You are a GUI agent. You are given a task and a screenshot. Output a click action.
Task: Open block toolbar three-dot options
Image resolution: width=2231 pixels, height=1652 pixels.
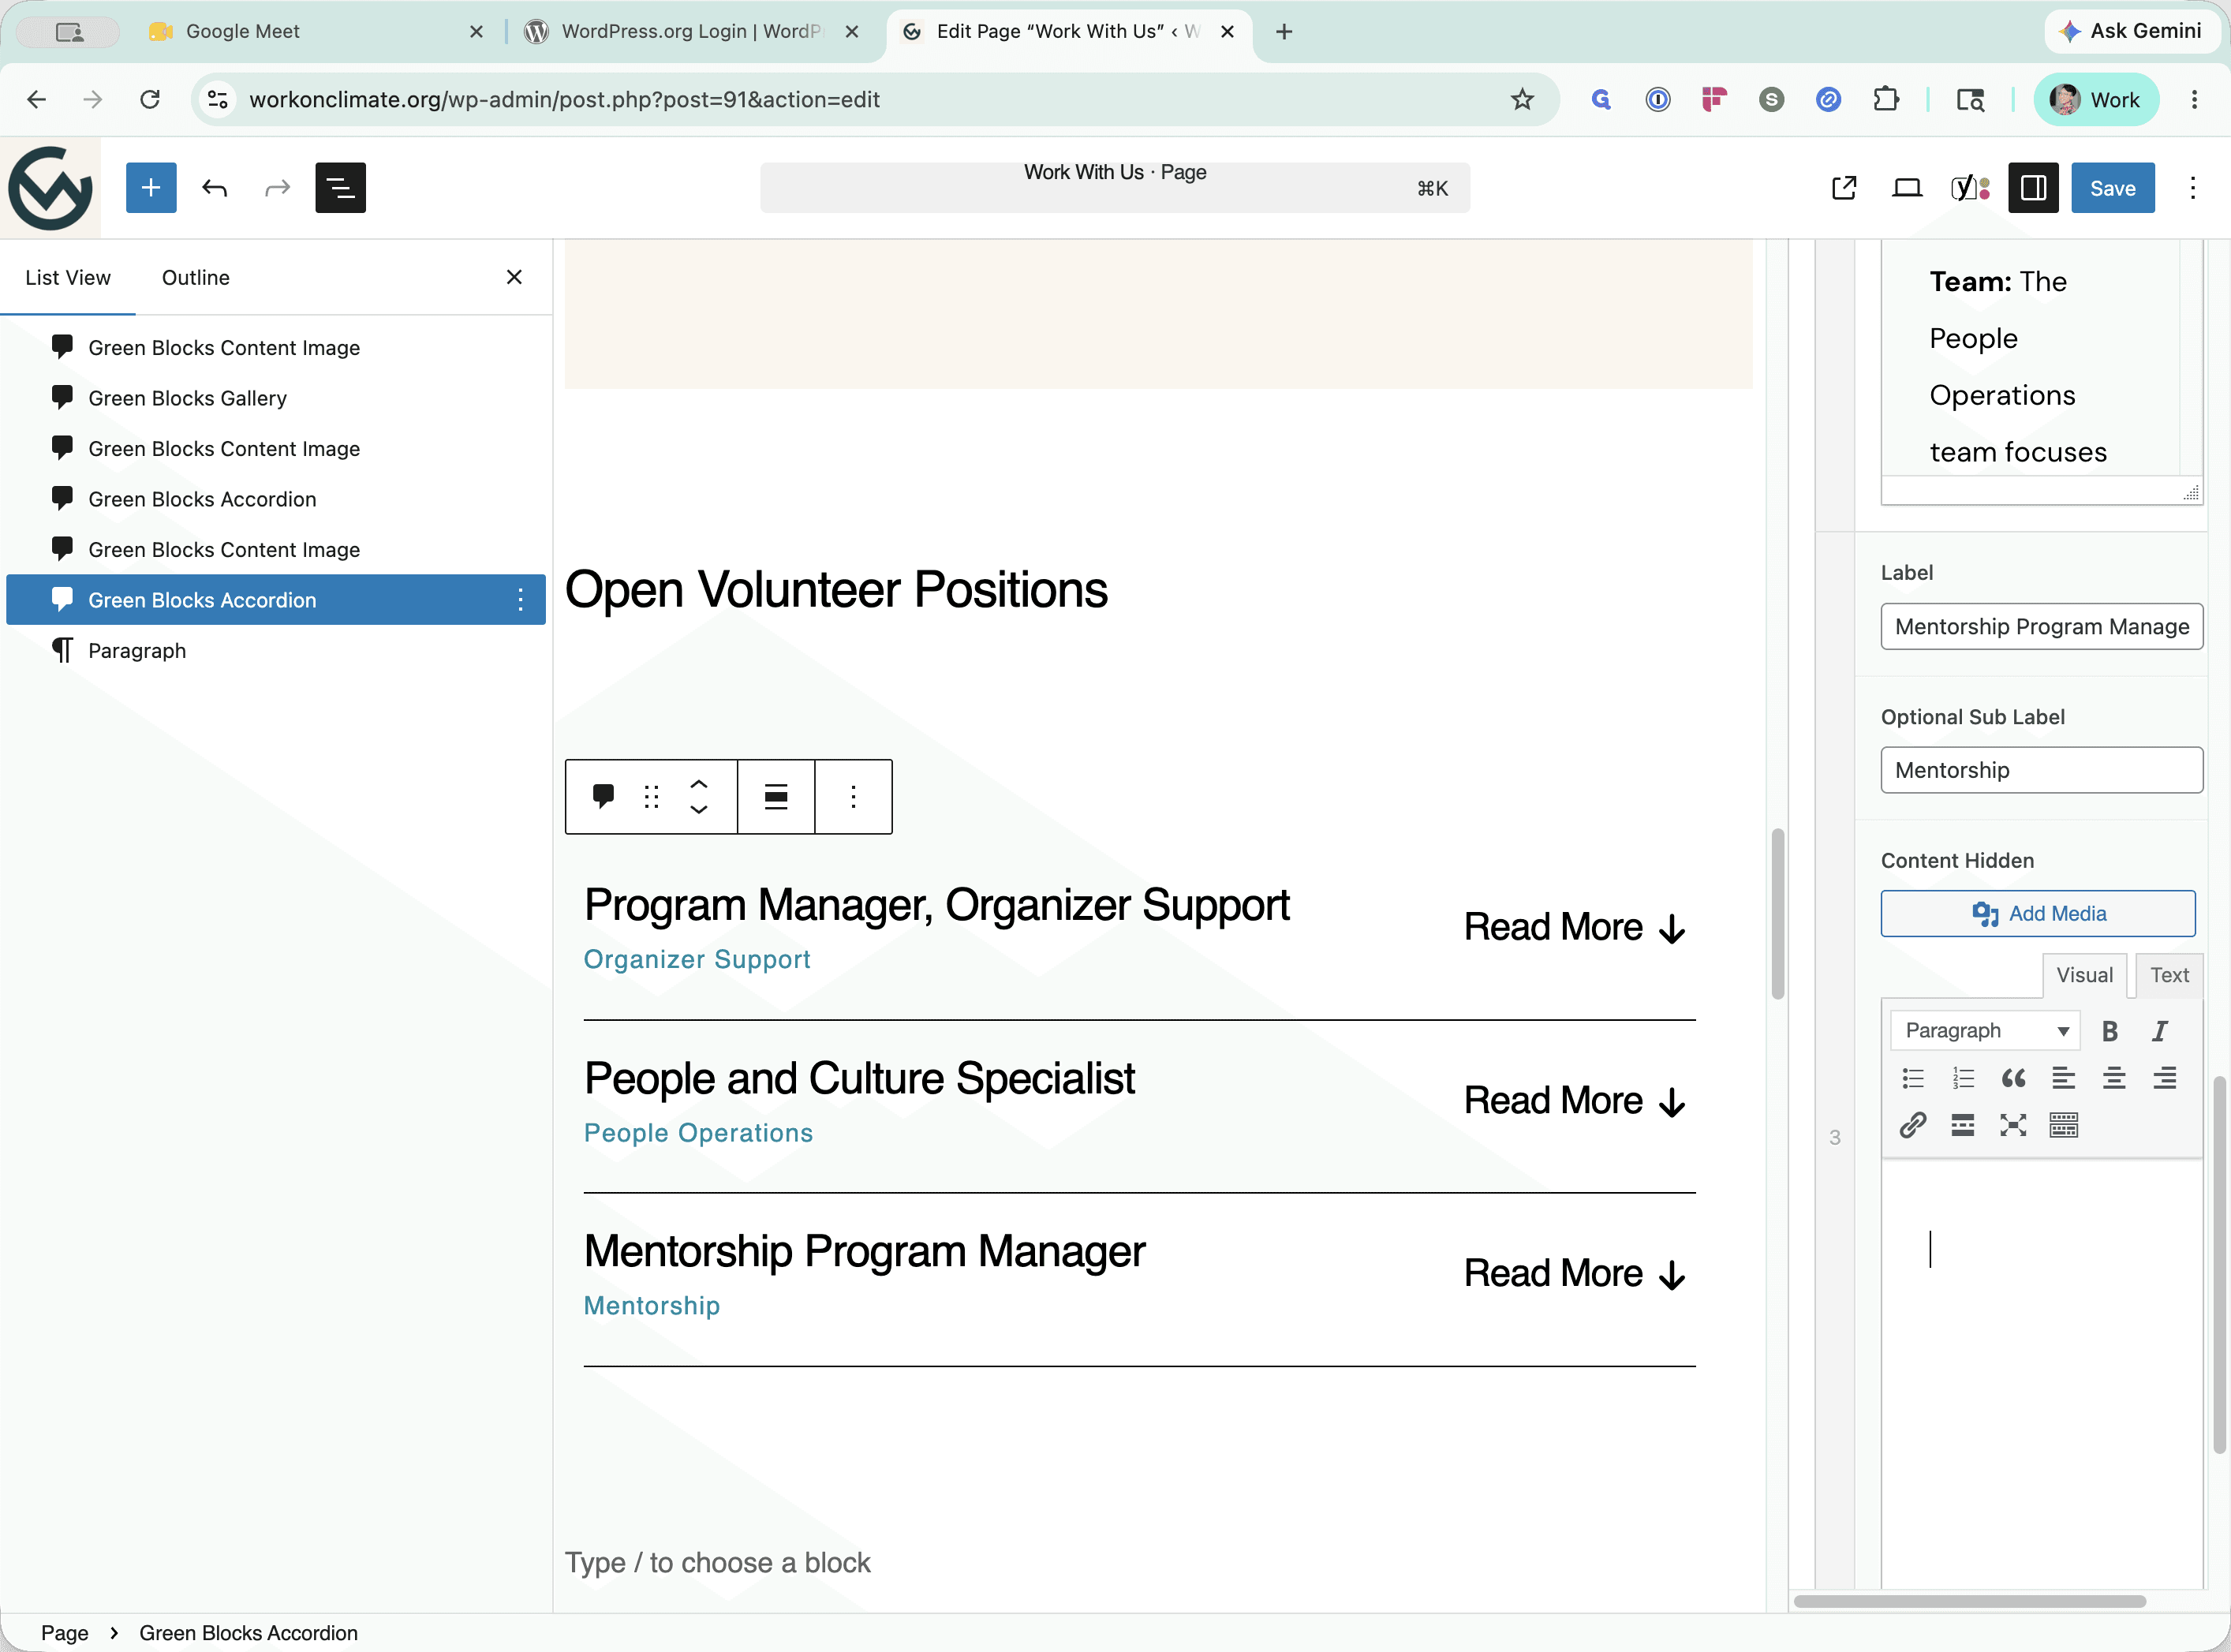point(853,796)
